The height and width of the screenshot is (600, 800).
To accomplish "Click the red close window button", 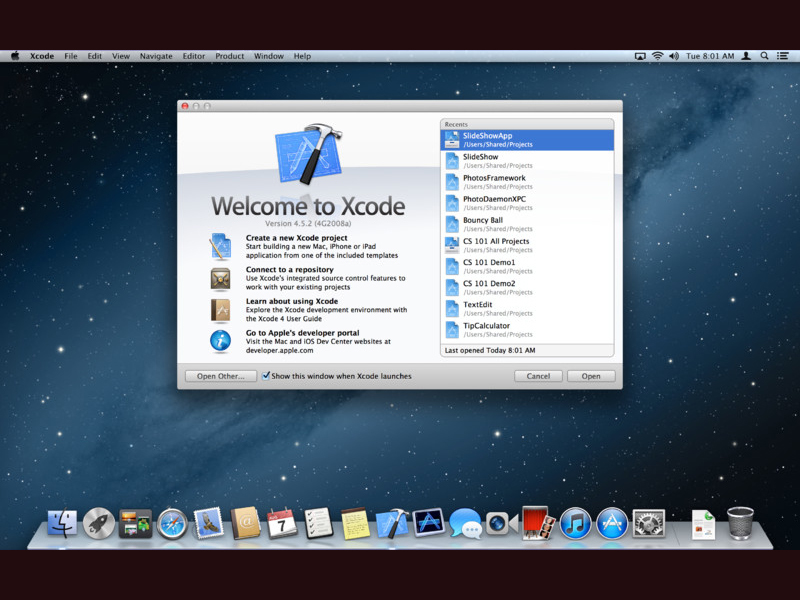I will (x=185, y=106).
